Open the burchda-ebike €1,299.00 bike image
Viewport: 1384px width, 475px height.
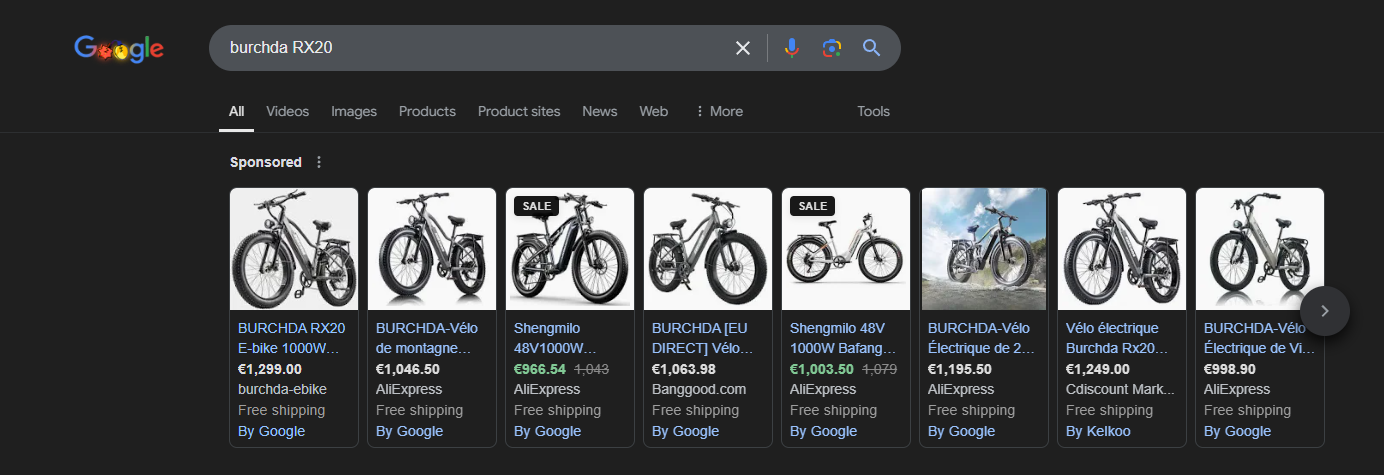pos(294,249)
